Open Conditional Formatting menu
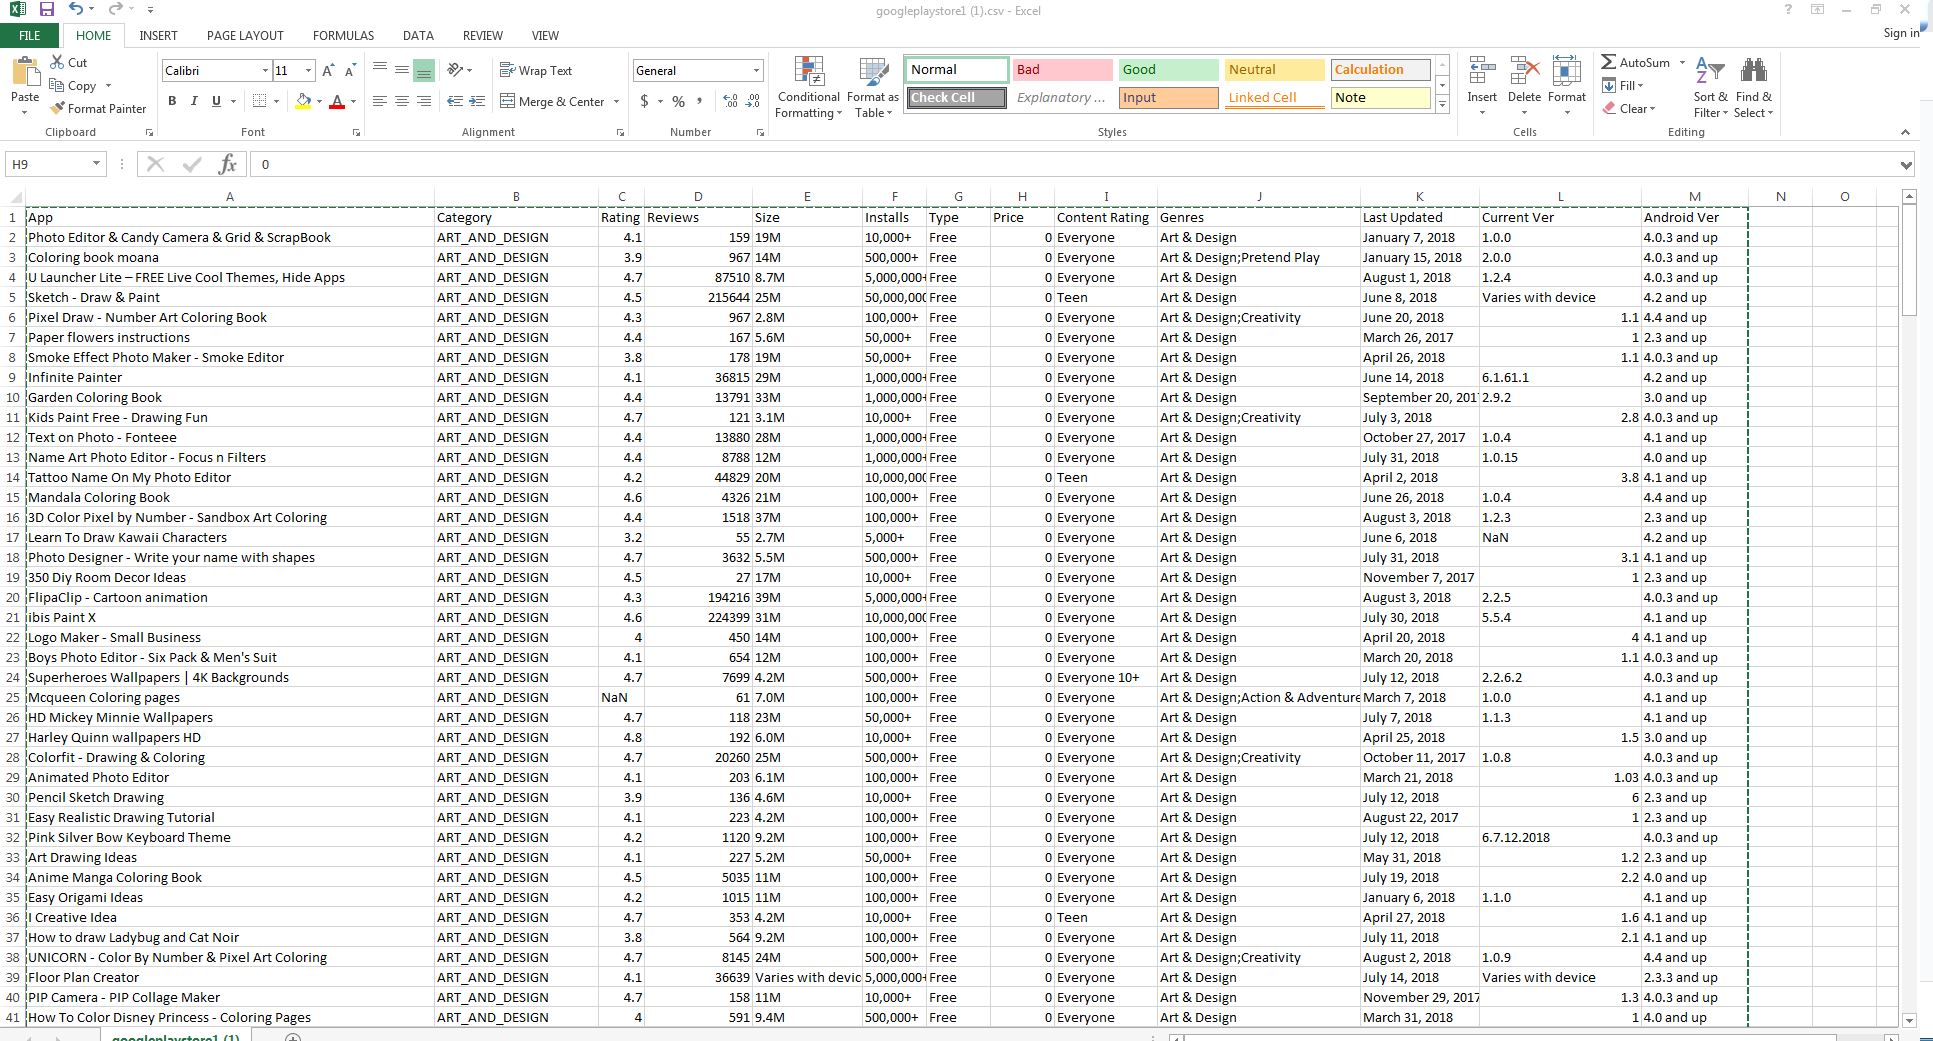Image resolution: width=1933 pixels, height=1041 pixels. pos(808,88)
